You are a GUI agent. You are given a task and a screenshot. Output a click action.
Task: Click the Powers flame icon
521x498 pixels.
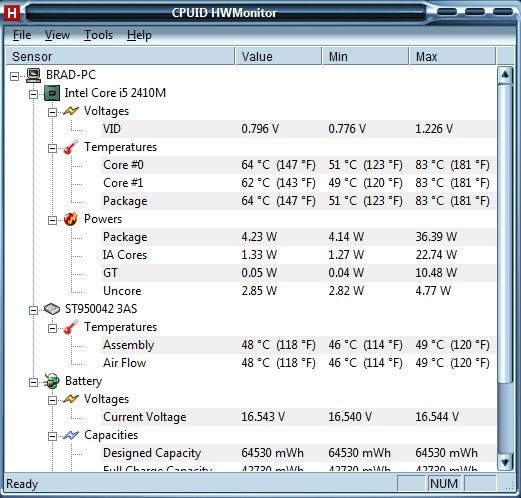pos(71,219)
